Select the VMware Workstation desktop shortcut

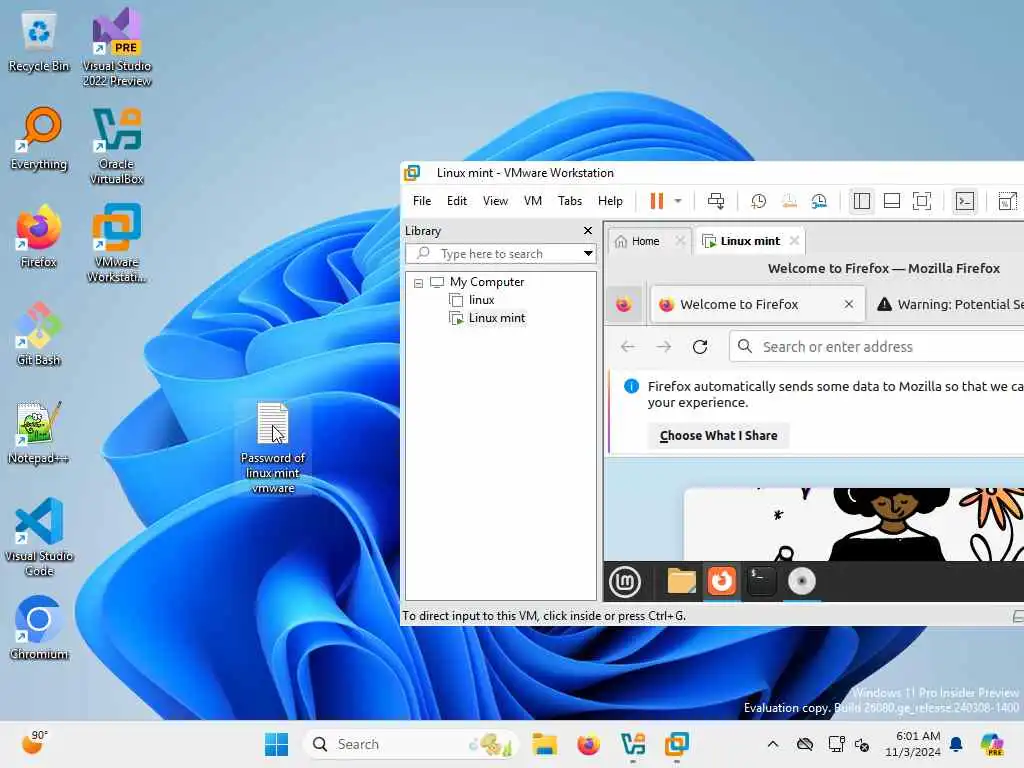click(117, 244)
